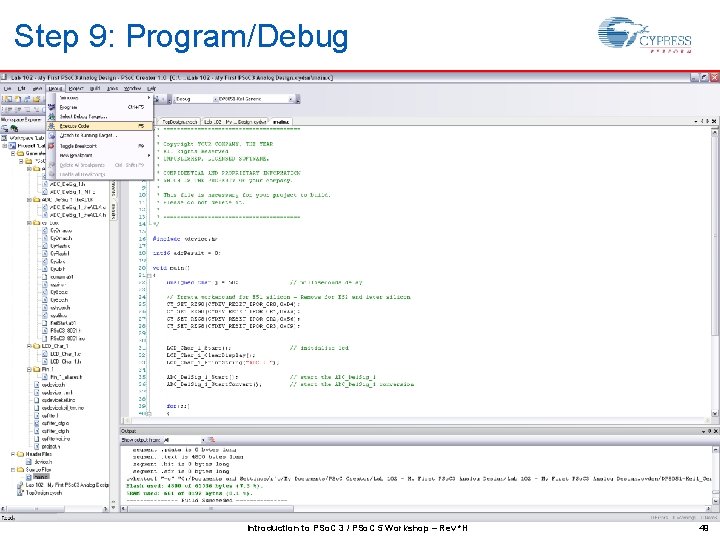This screenshot has height=540, width=720.
Task: Open the Show output from dropdown
Action: point(183,440)
